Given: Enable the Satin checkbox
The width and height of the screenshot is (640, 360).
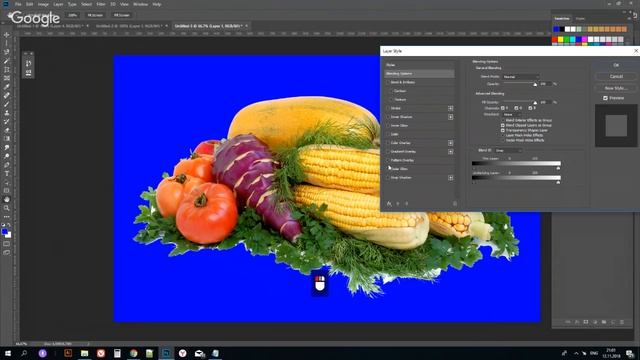Looking at the screenshot, I should pyautogui.click(x=388, y=134).
